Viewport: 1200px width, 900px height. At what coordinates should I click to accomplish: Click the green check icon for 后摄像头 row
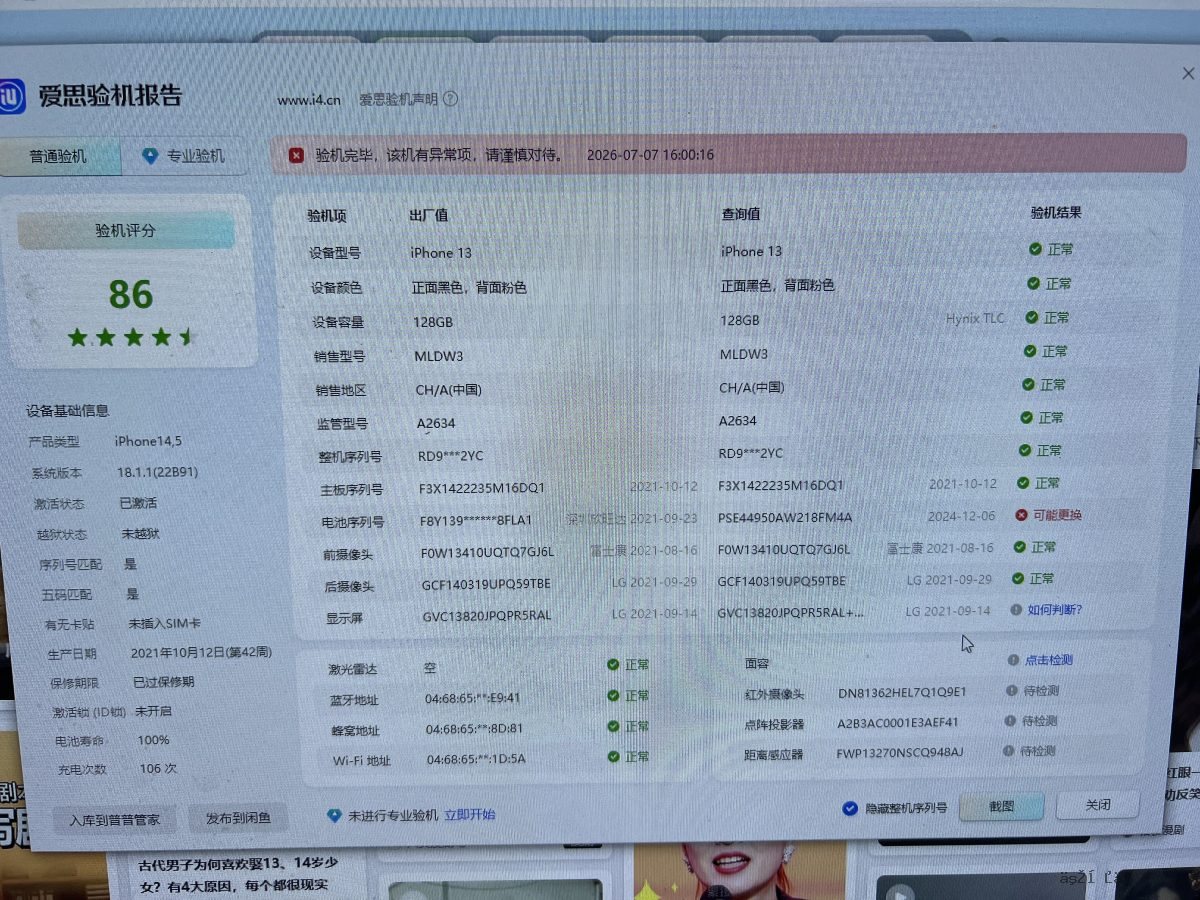pyautogui.click(x=1017, y=578)
